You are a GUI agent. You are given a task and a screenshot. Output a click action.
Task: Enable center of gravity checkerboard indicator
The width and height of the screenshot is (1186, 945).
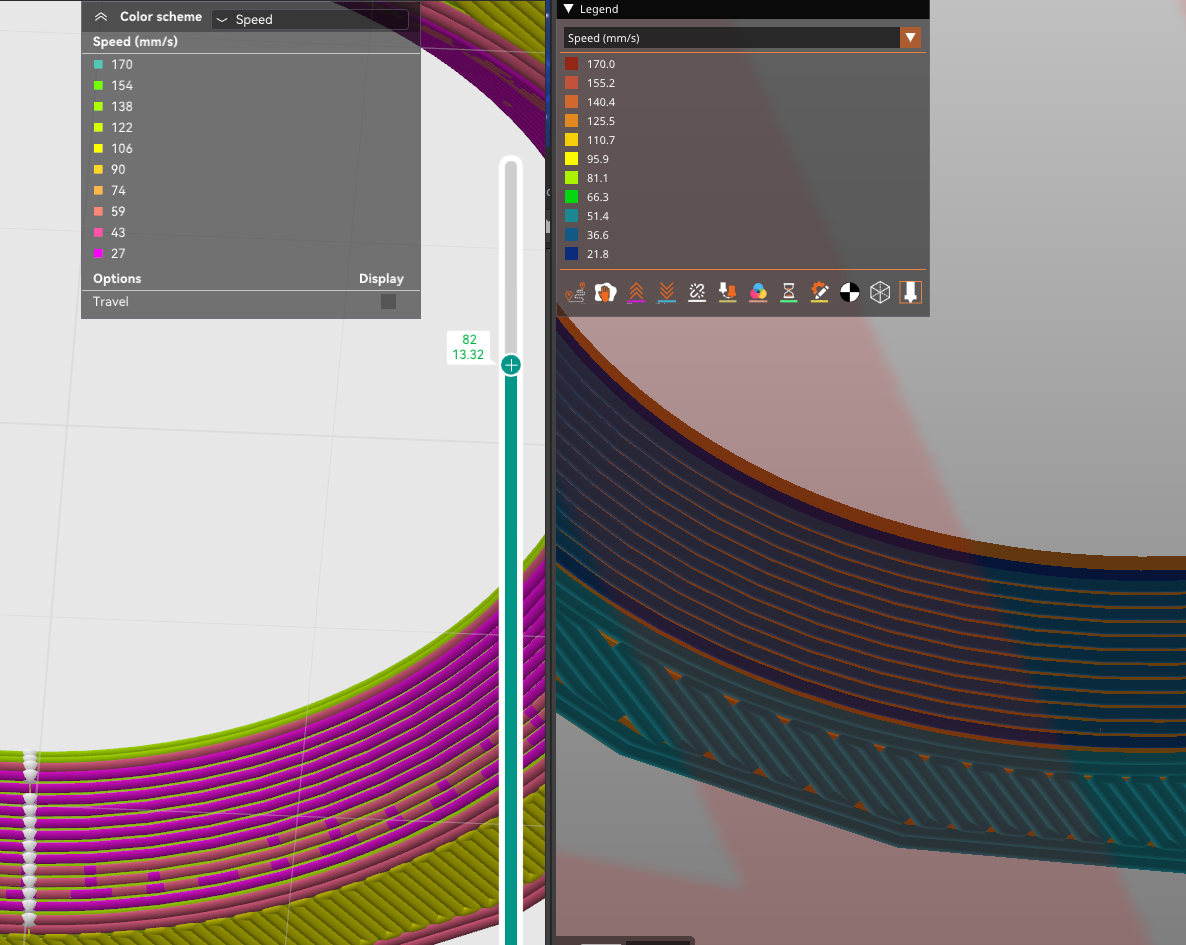click(849, 292)
